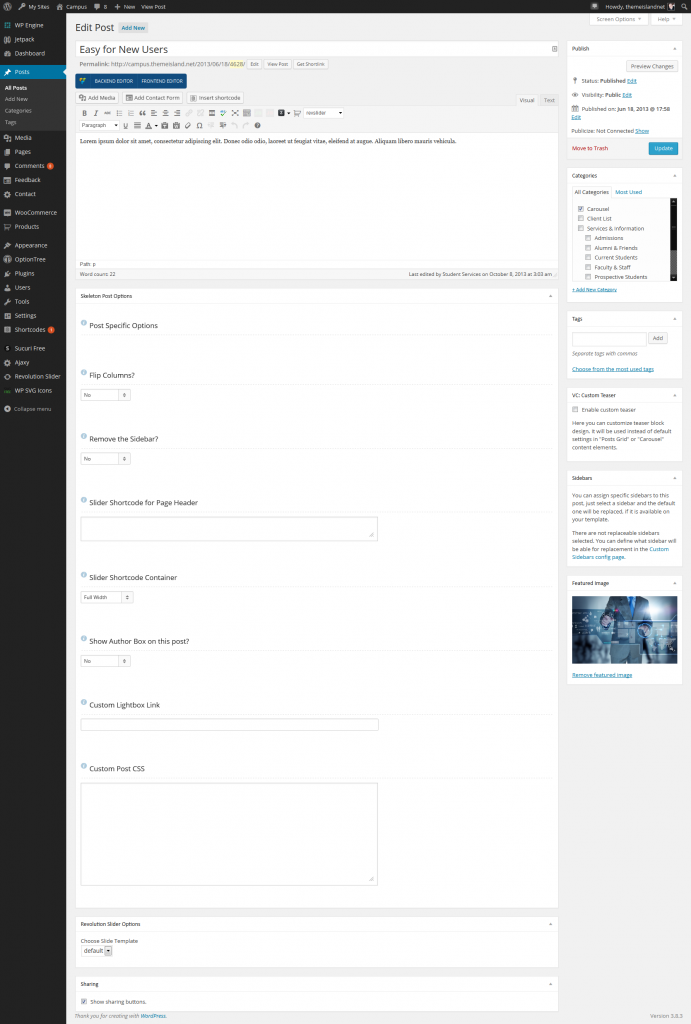The height and width of the screenshot is (1024, 691).
Task: Open the editor help question-mark icon
Action: pos(257,126)
